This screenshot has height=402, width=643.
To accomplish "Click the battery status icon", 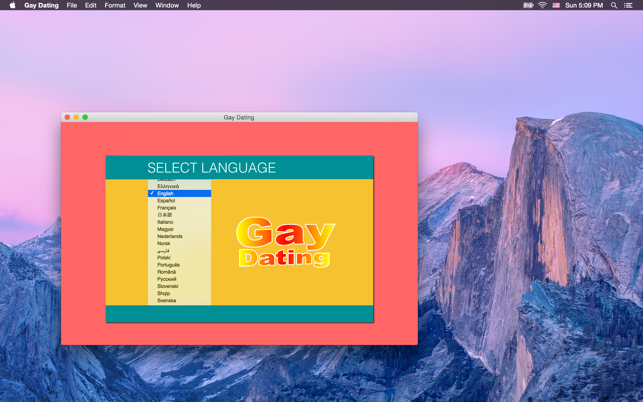I will 528,5.
